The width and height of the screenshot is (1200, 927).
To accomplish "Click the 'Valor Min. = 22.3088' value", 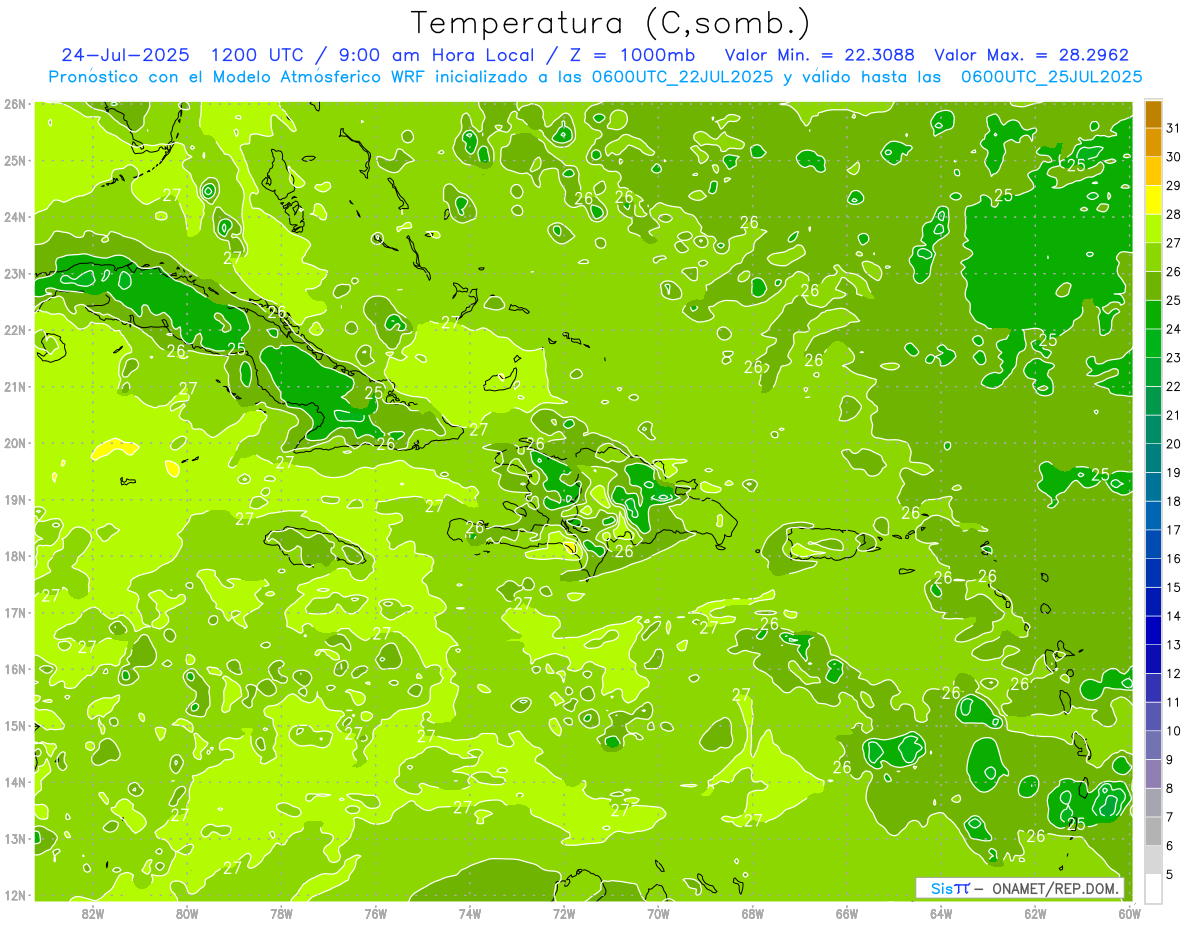I will click(x=820, y=55).
